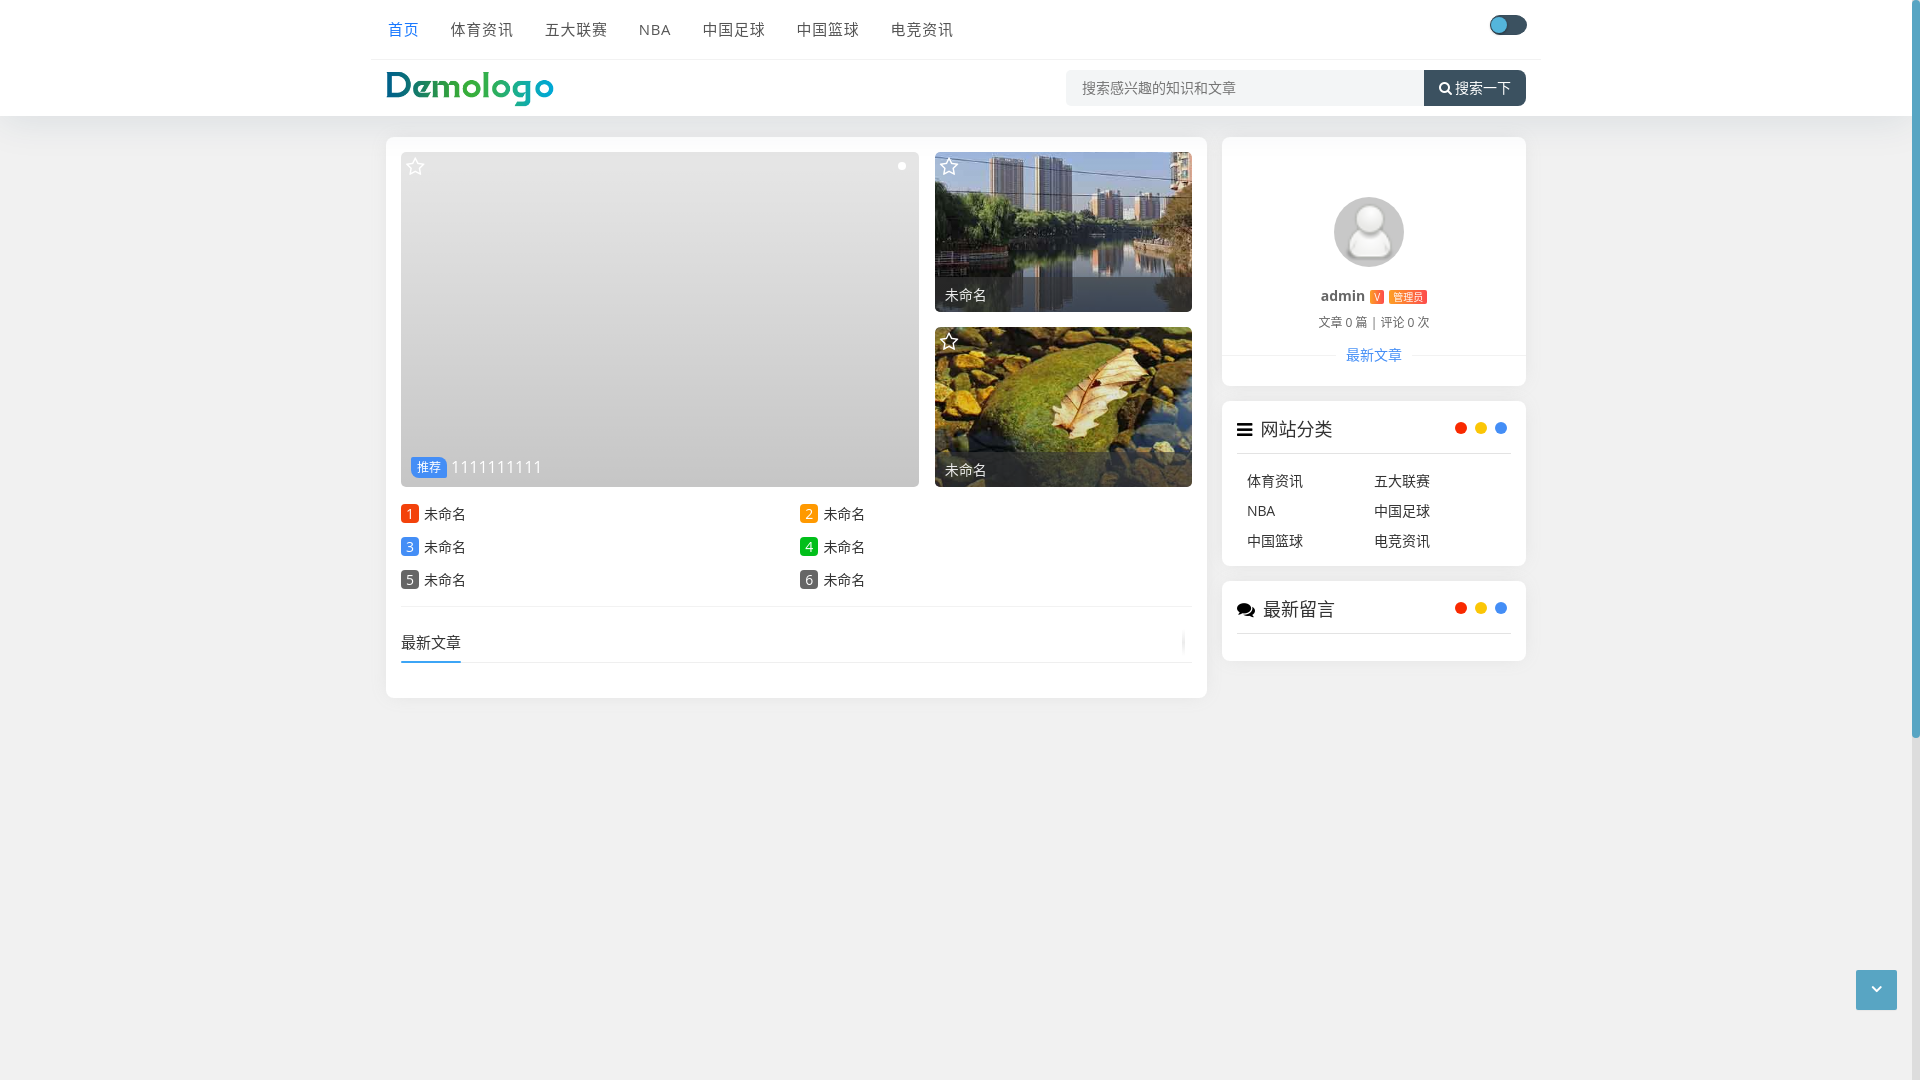Click the star icon on the large slider image
The width and height of the screenshot is (1920, 1080).
(415, 167)
